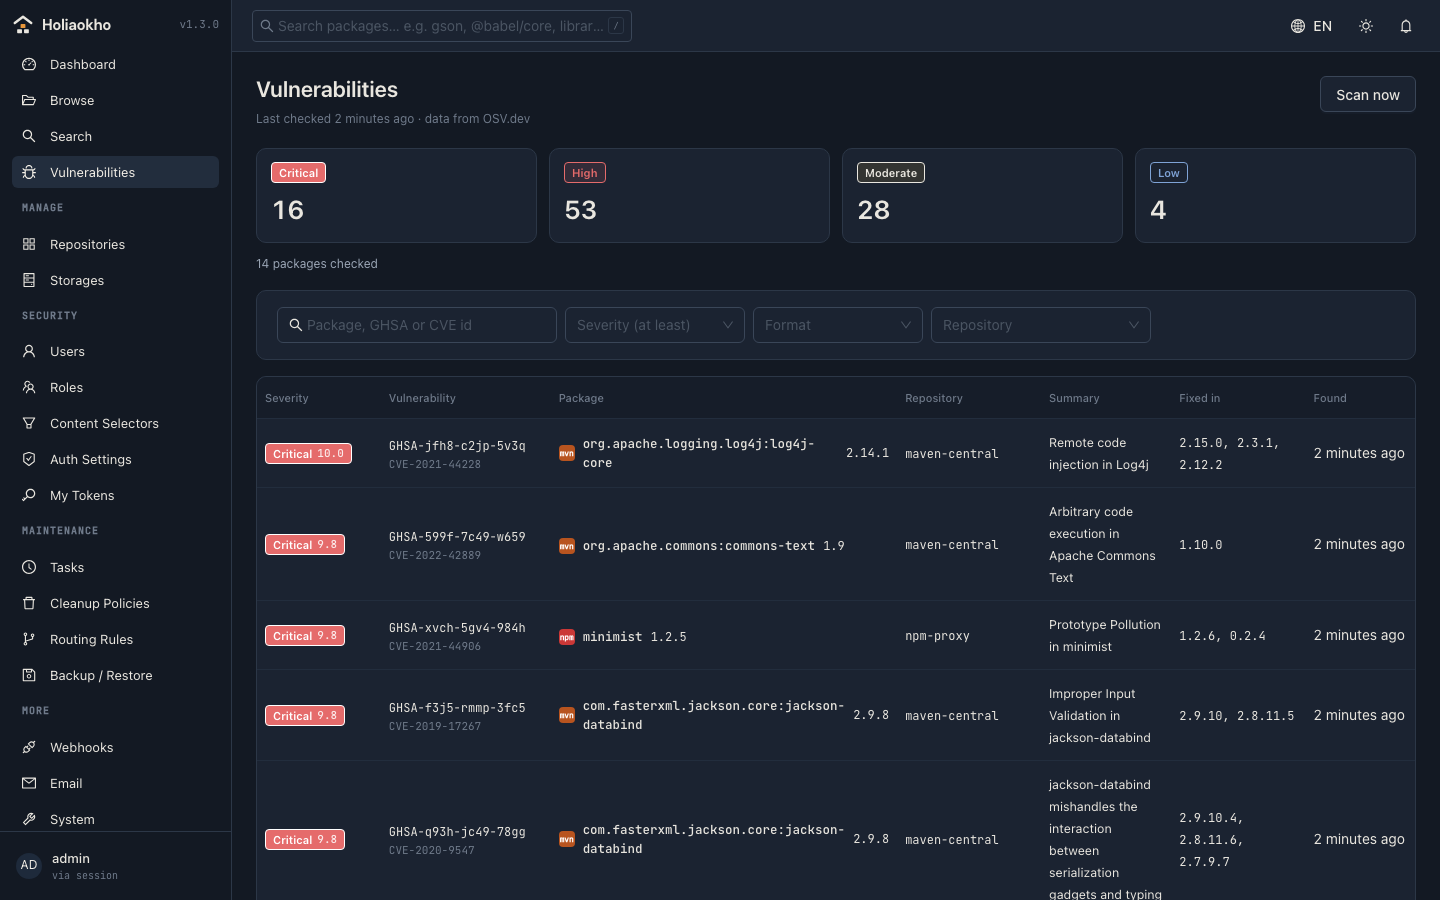This screenshot has height=900, width=1440.
Task: Click the Tasks clock icon
Action: point(29,567)
